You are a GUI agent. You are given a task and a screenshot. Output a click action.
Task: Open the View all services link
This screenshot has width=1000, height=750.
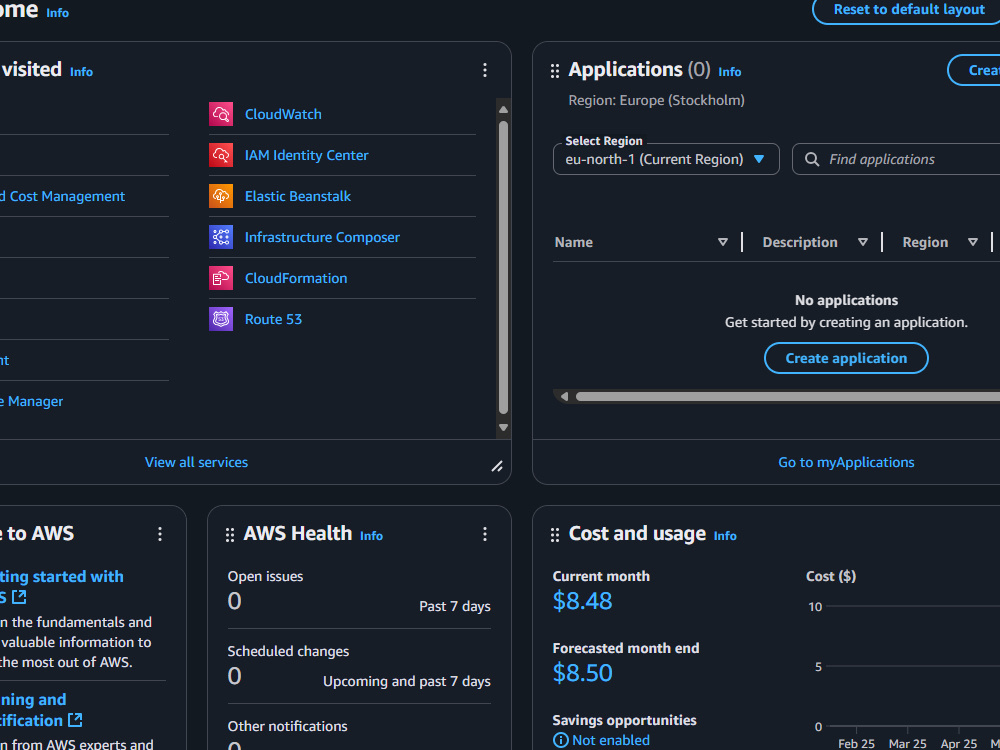coord(196,462)
